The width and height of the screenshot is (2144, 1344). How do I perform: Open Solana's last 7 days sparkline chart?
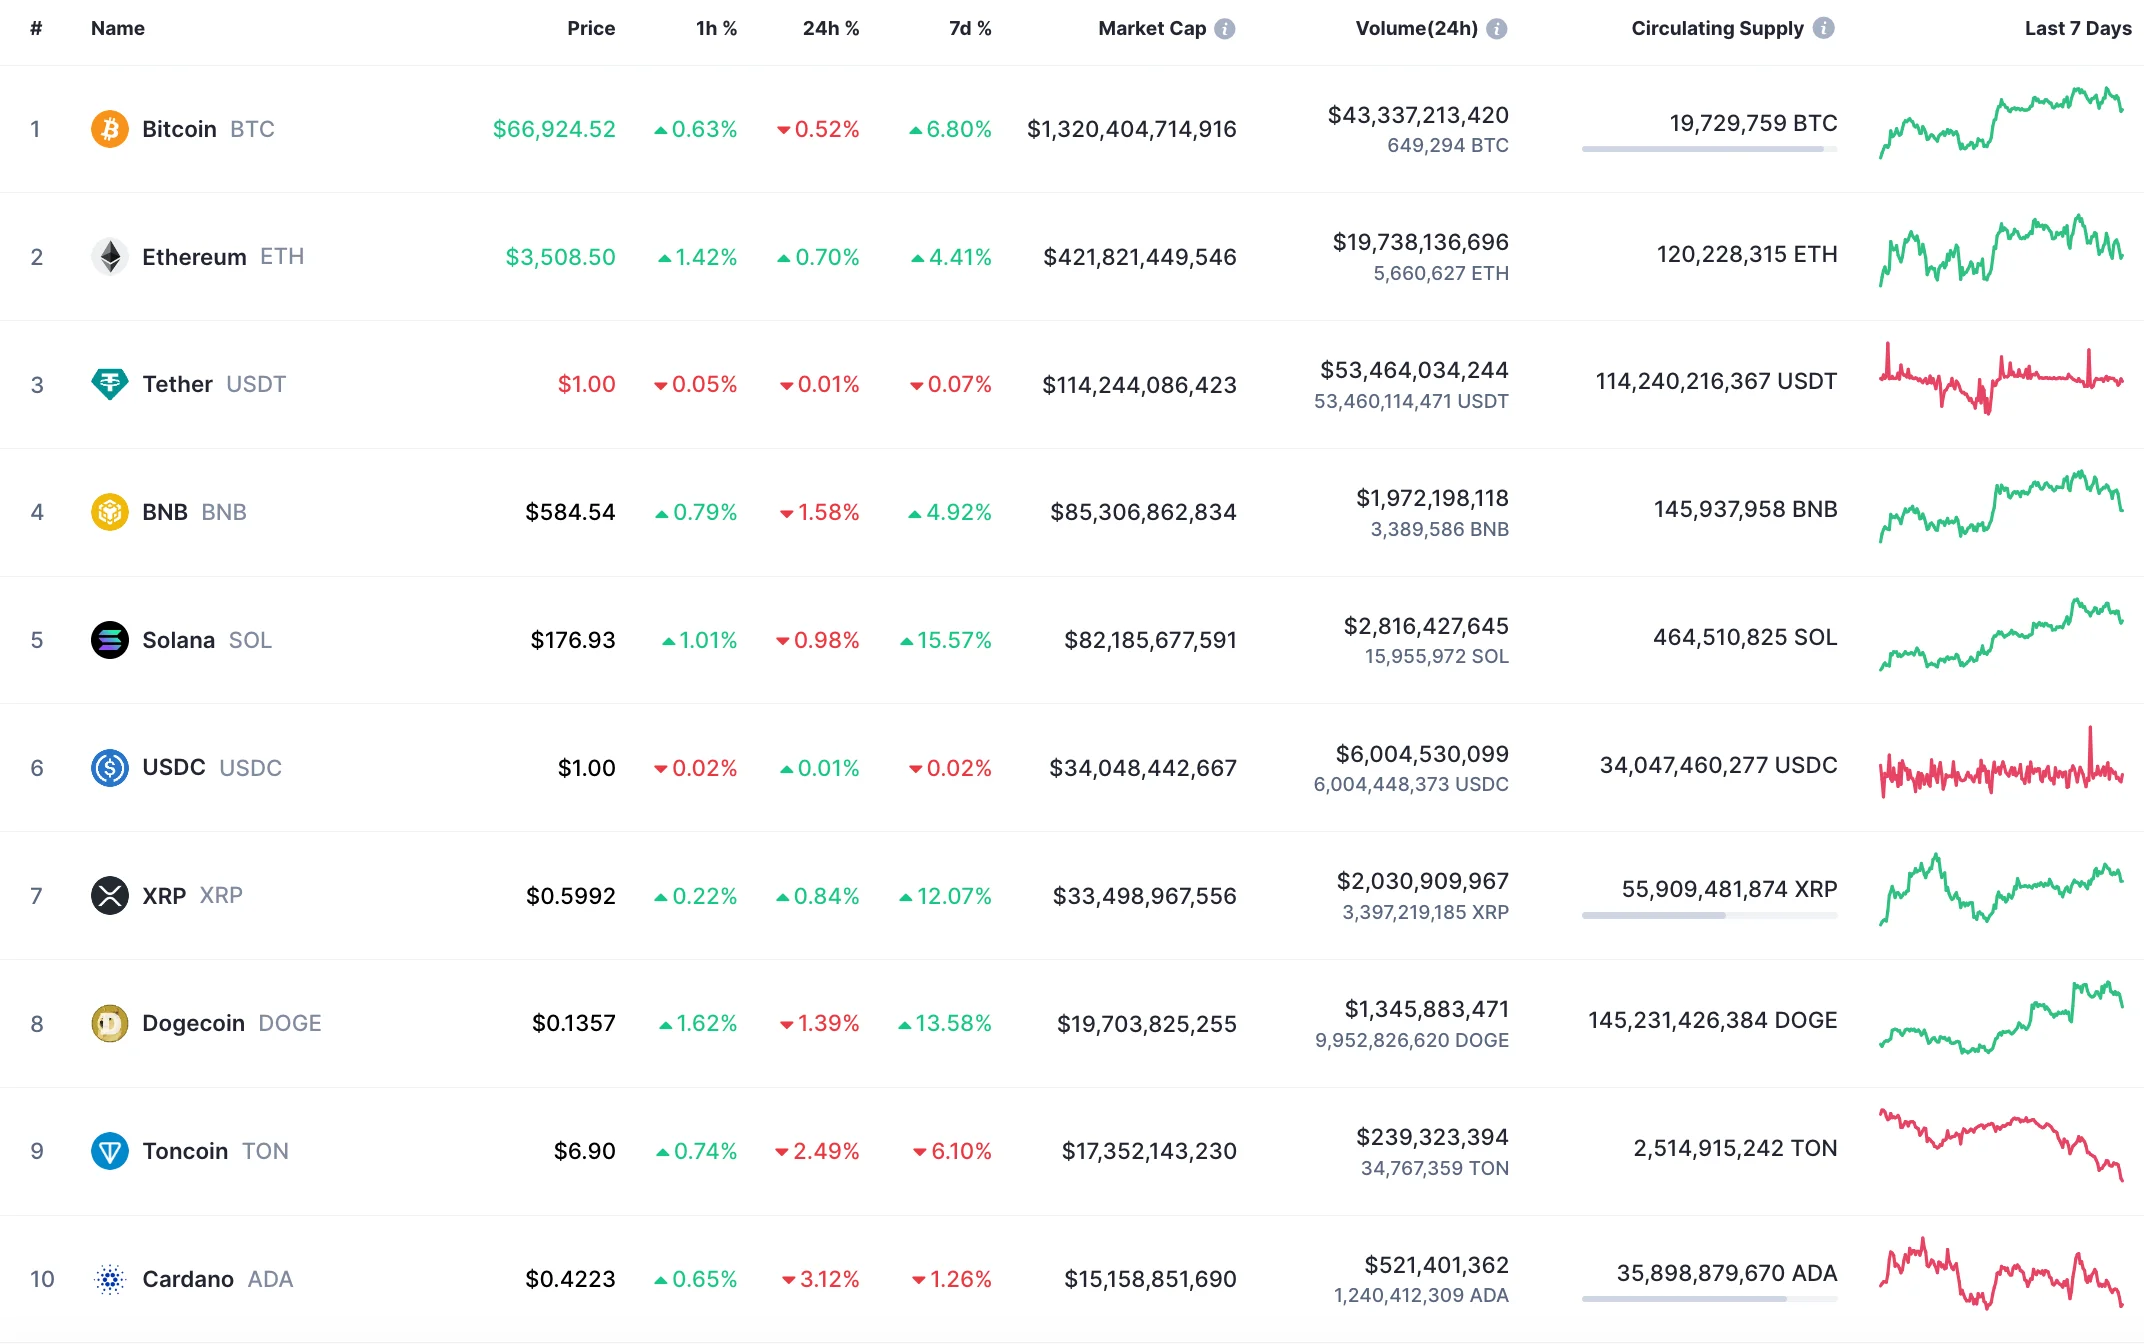pos(2000,636)
